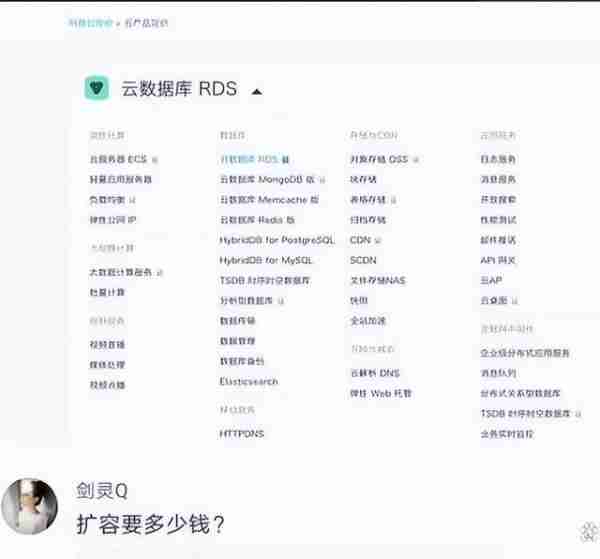This screenshot has width=600, height=559.
Task: Click the 云数据库 RDS heading title
Action: coord(179,89)
